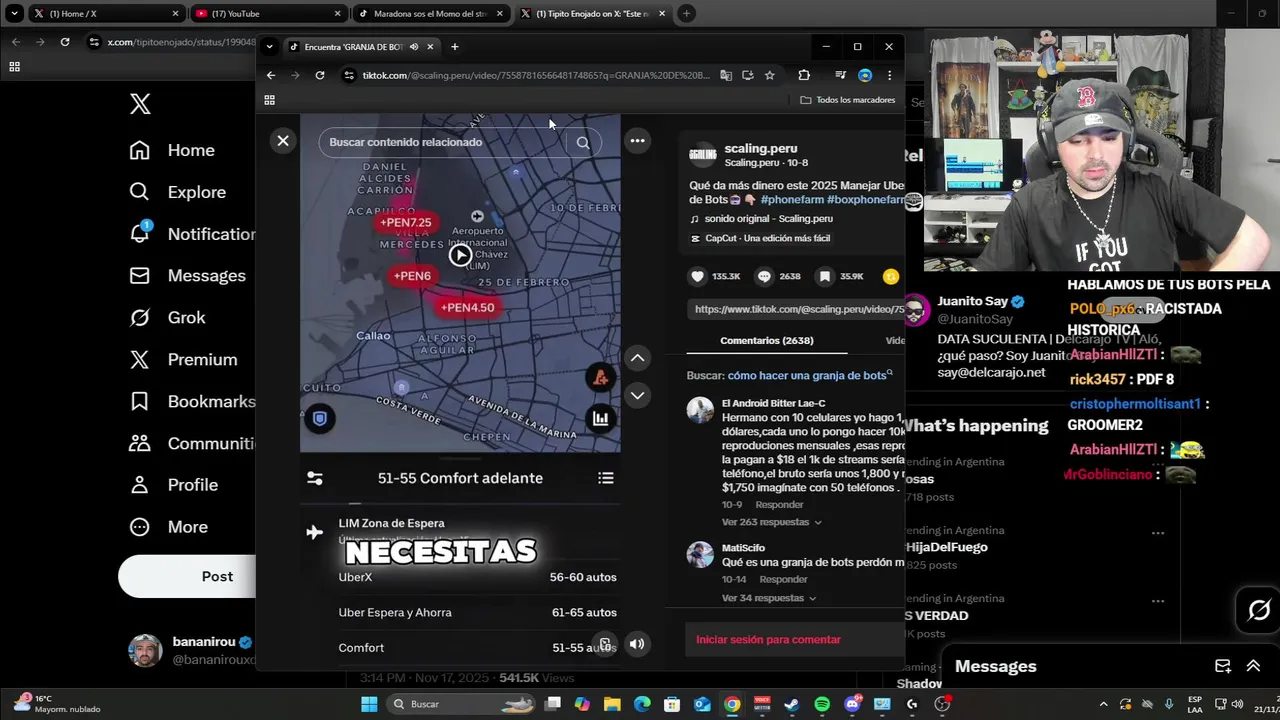Open the floating Grok button on X

click(1259, 610)
